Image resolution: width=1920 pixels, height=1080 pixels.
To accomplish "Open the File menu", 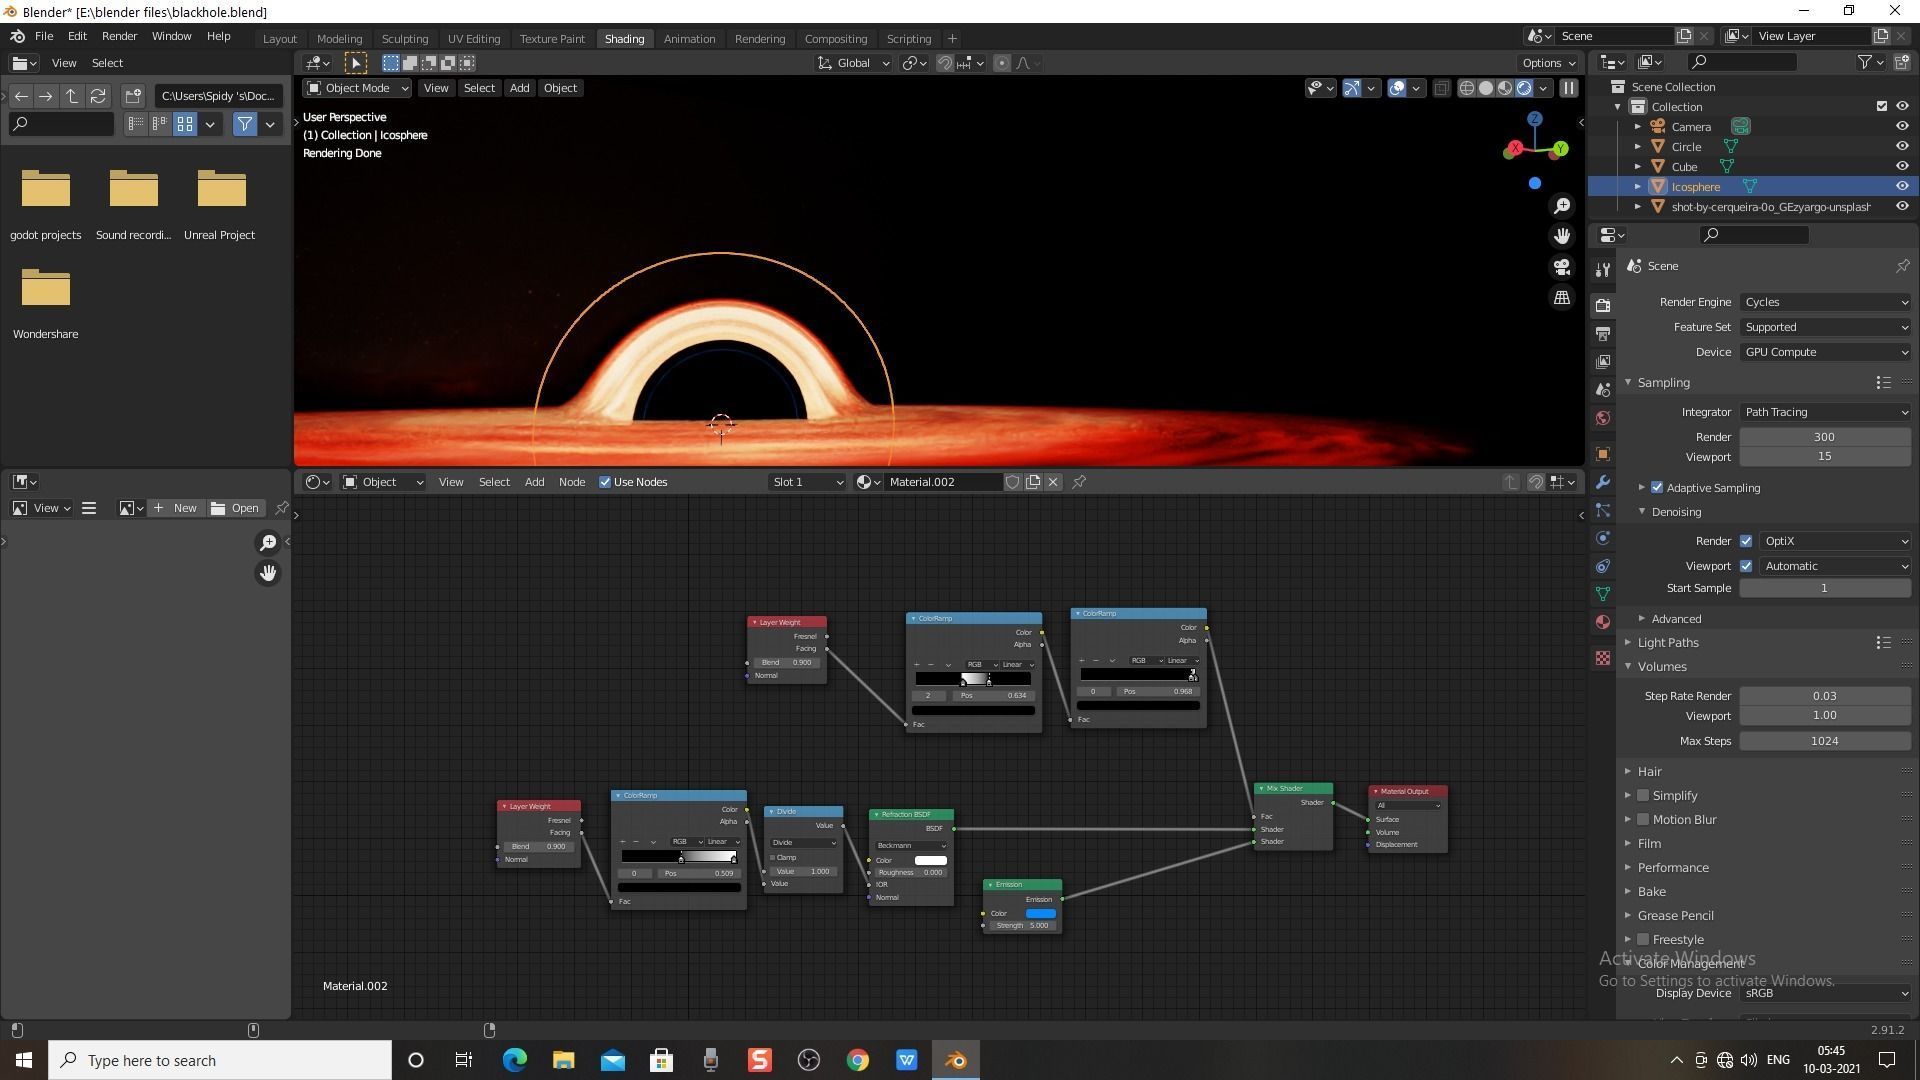I will pos(44,36).
